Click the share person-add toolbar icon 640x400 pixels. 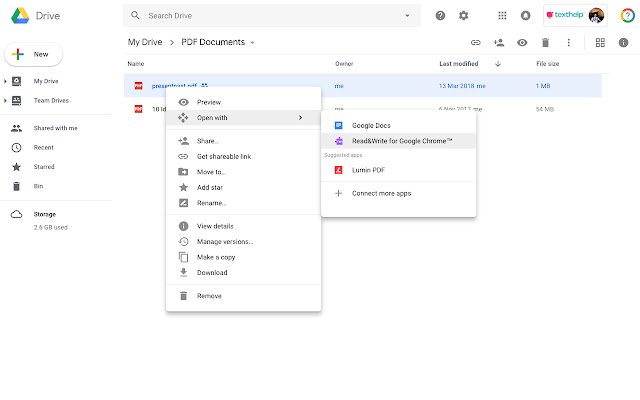499,42
